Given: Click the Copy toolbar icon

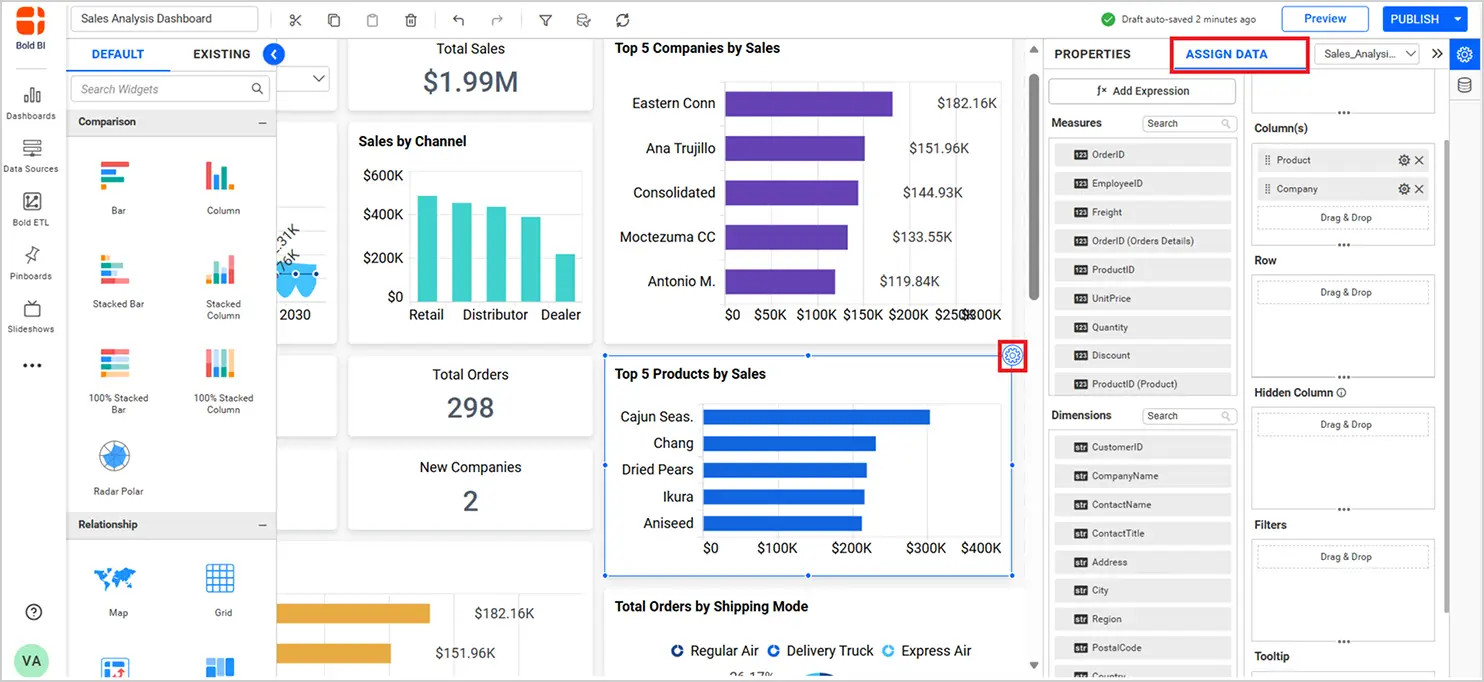Looking at the screenshot, I should coord(334,20).
